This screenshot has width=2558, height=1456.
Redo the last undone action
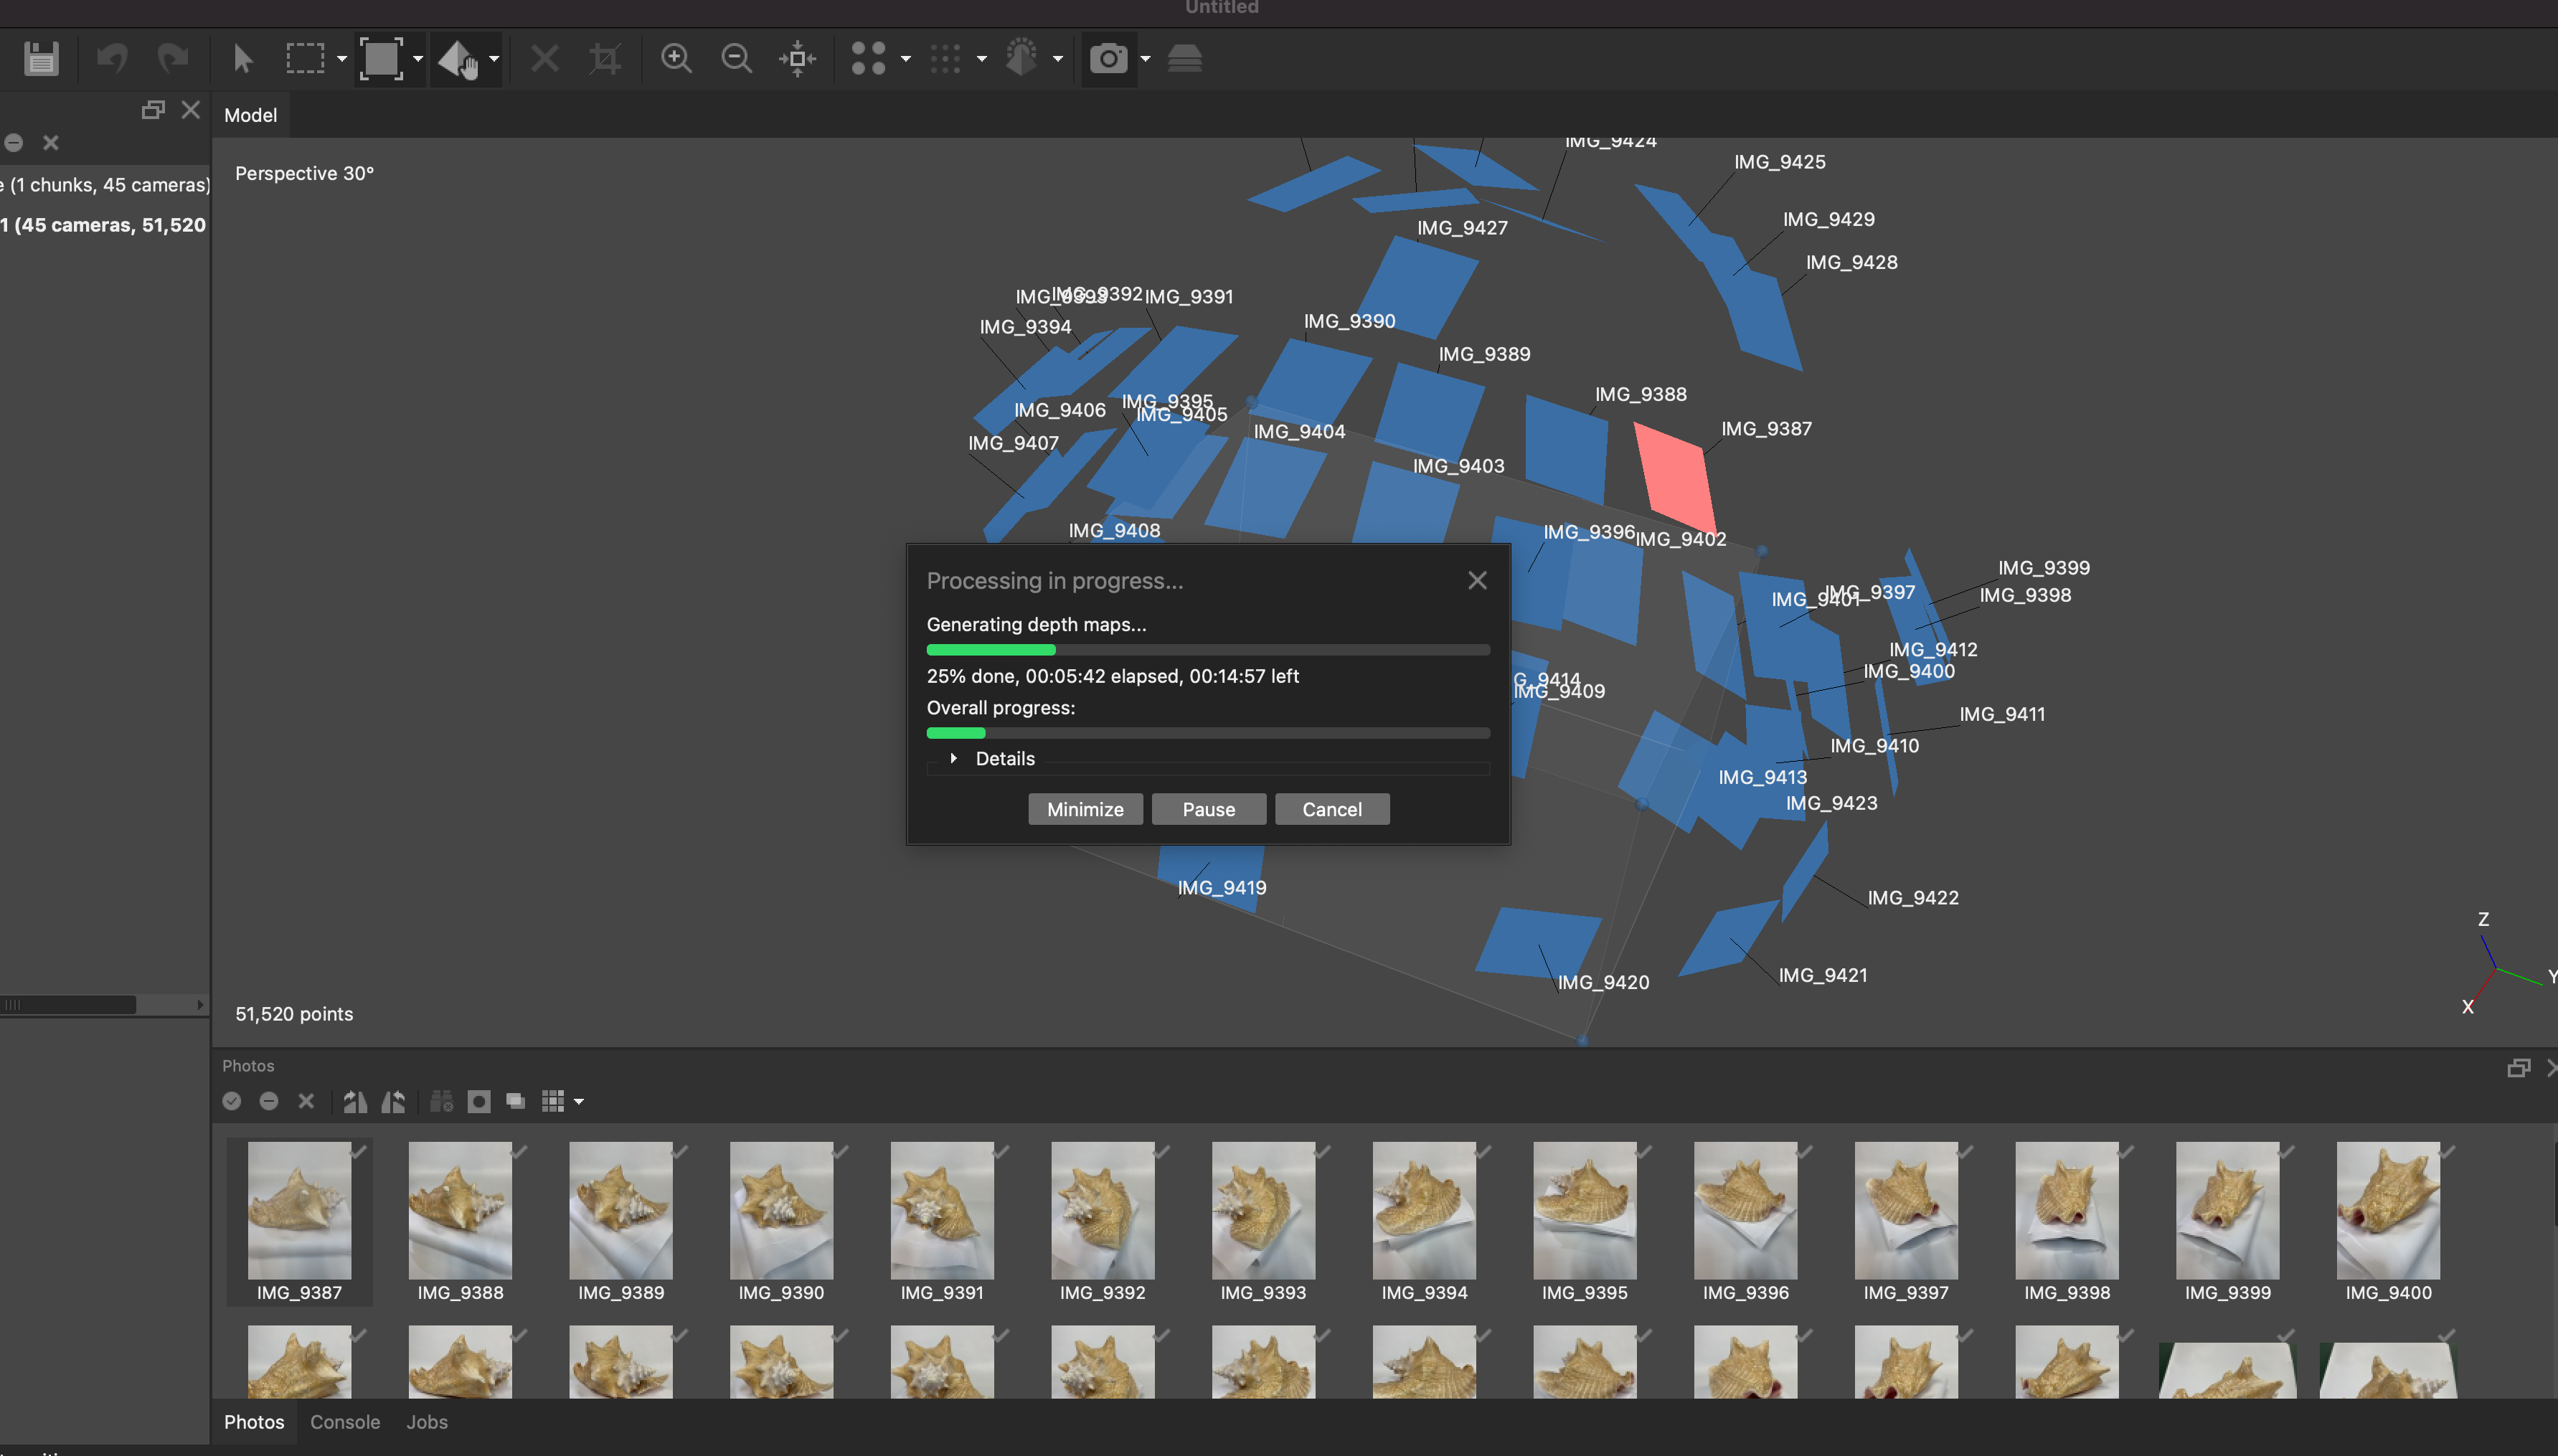click(x=173, y=59)
